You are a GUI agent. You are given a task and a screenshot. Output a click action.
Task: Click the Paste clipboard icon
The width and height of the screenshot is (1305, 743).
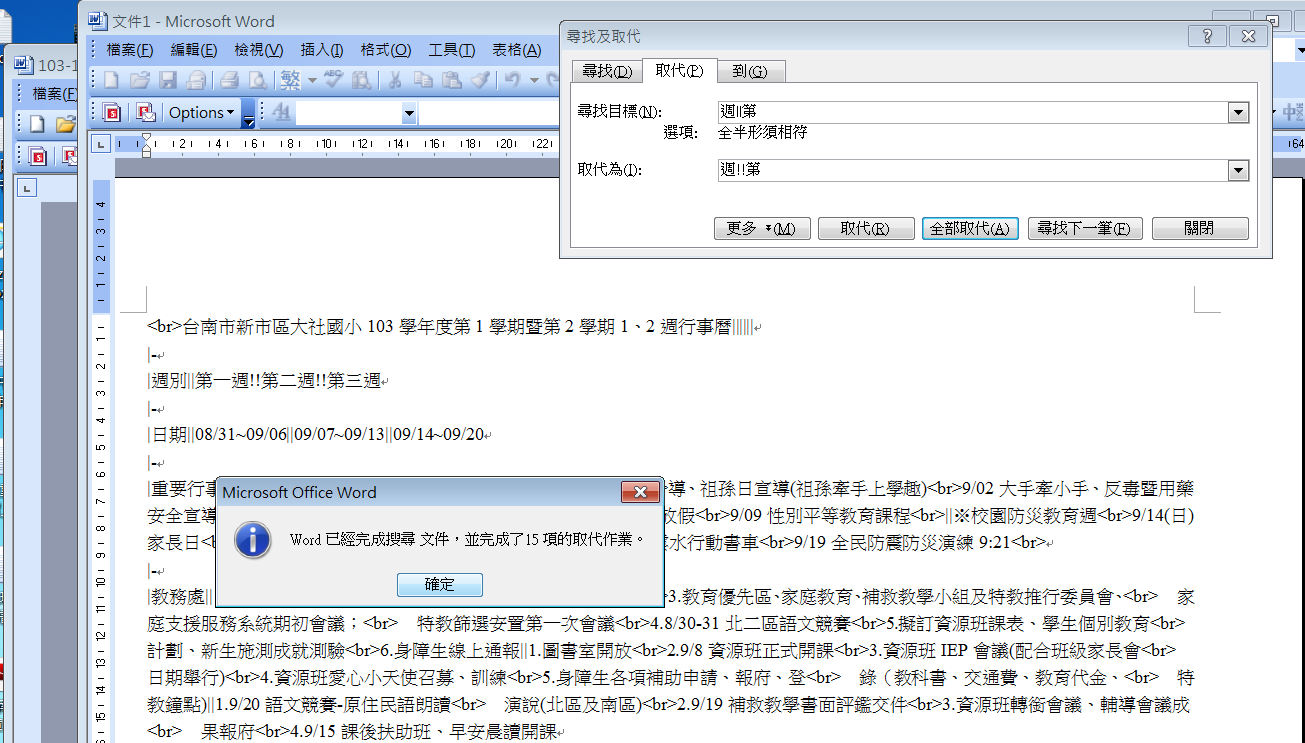tap(451, 80)
